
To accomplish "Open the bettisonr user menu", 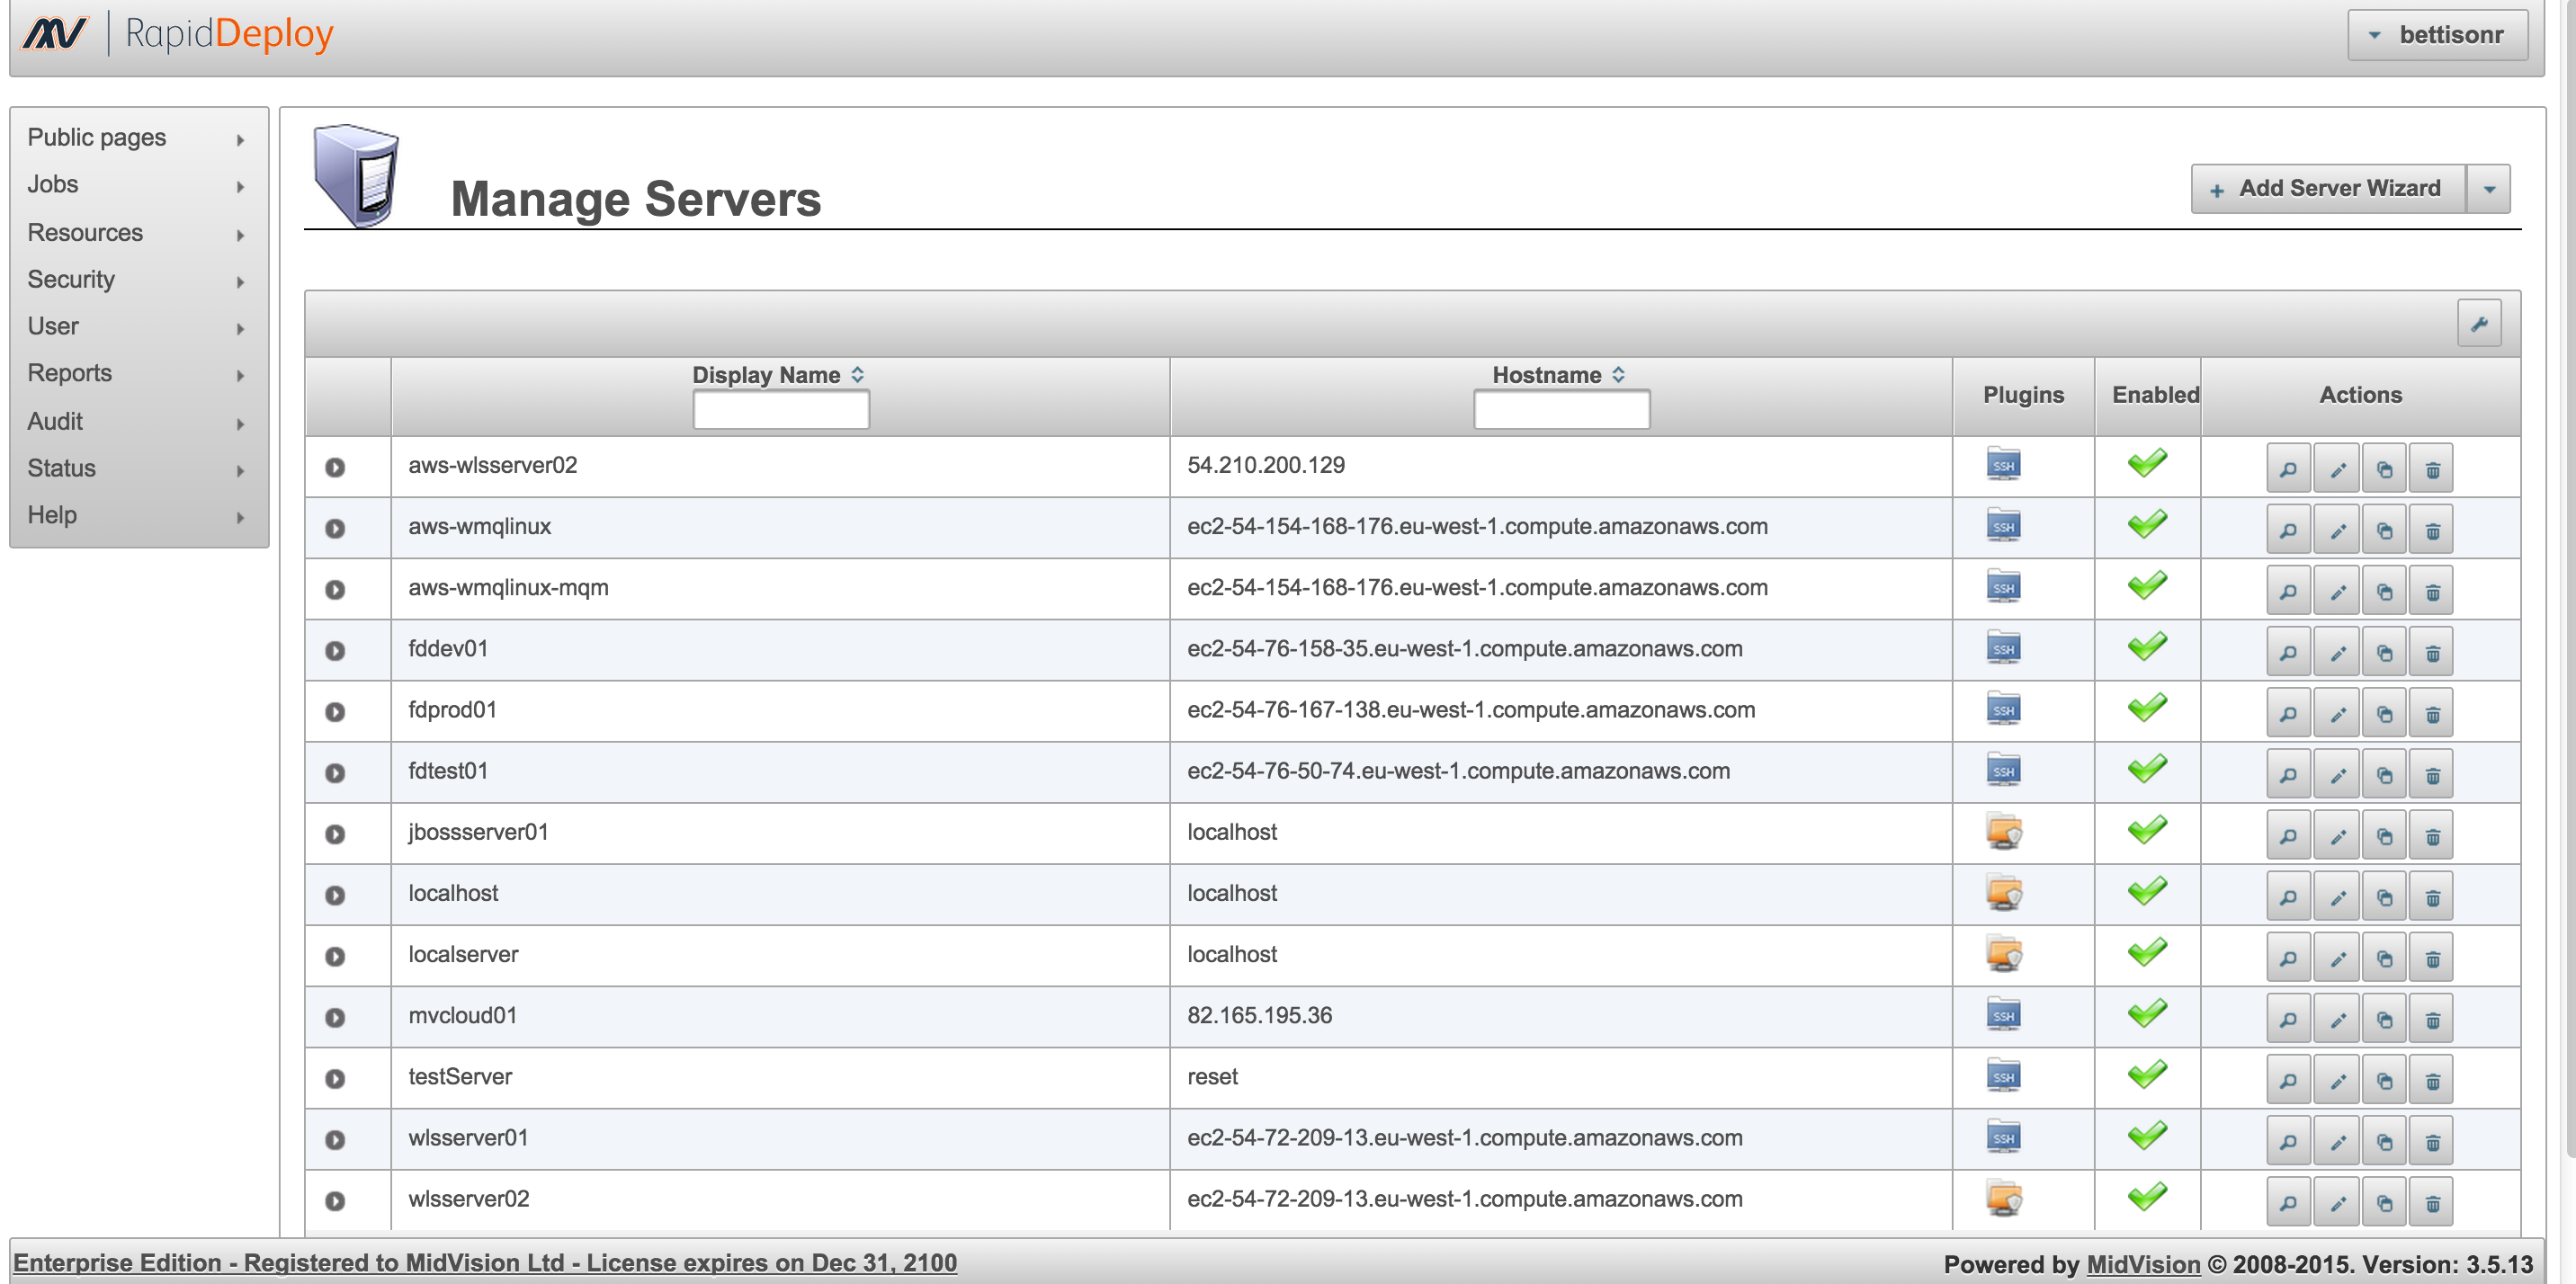I will click(2437, 35).
